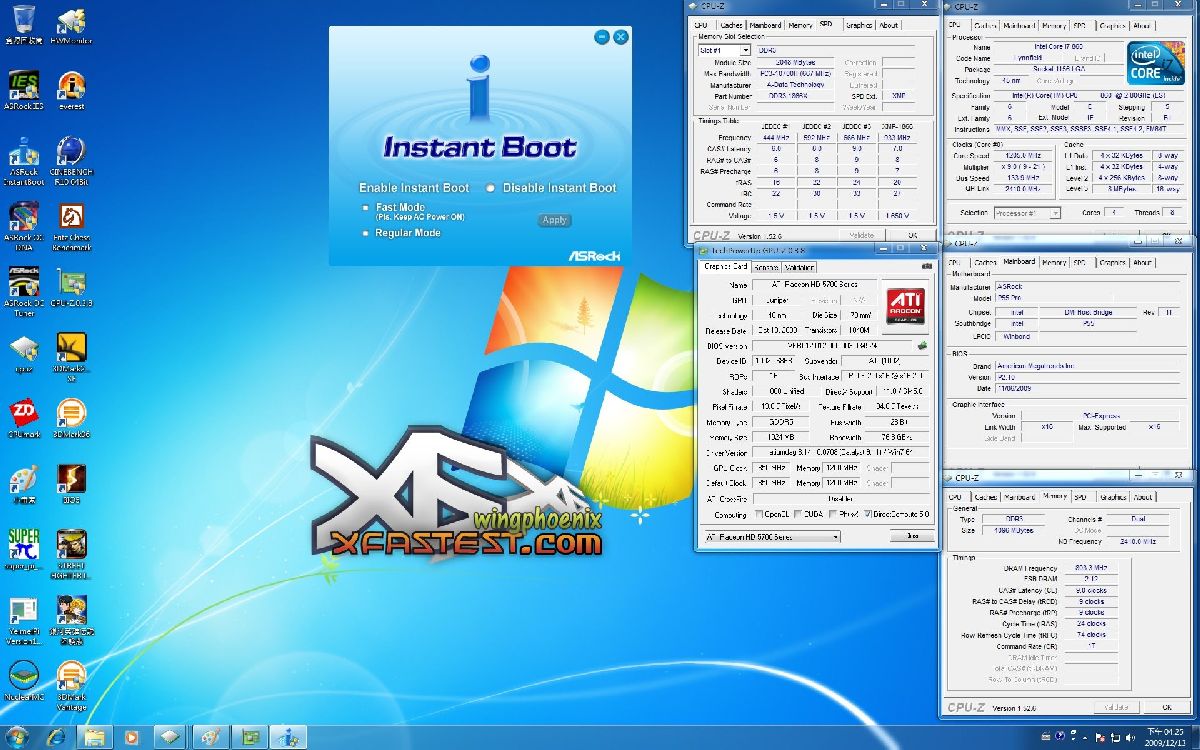
Task: Click the GPU name field "ATI Radeon HD 5700 Series"
Action: tap(817, 285)
